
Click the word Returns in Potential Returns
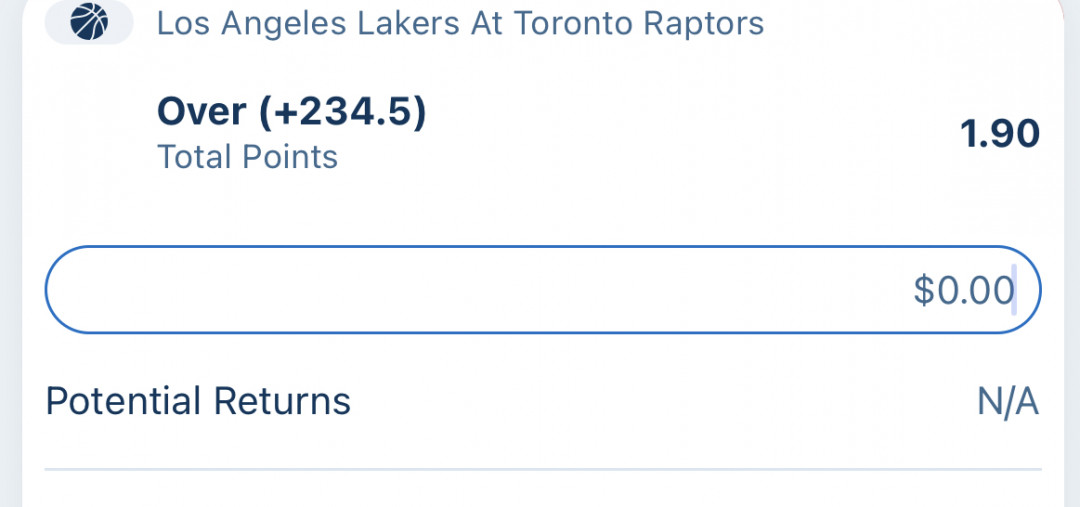282,401
